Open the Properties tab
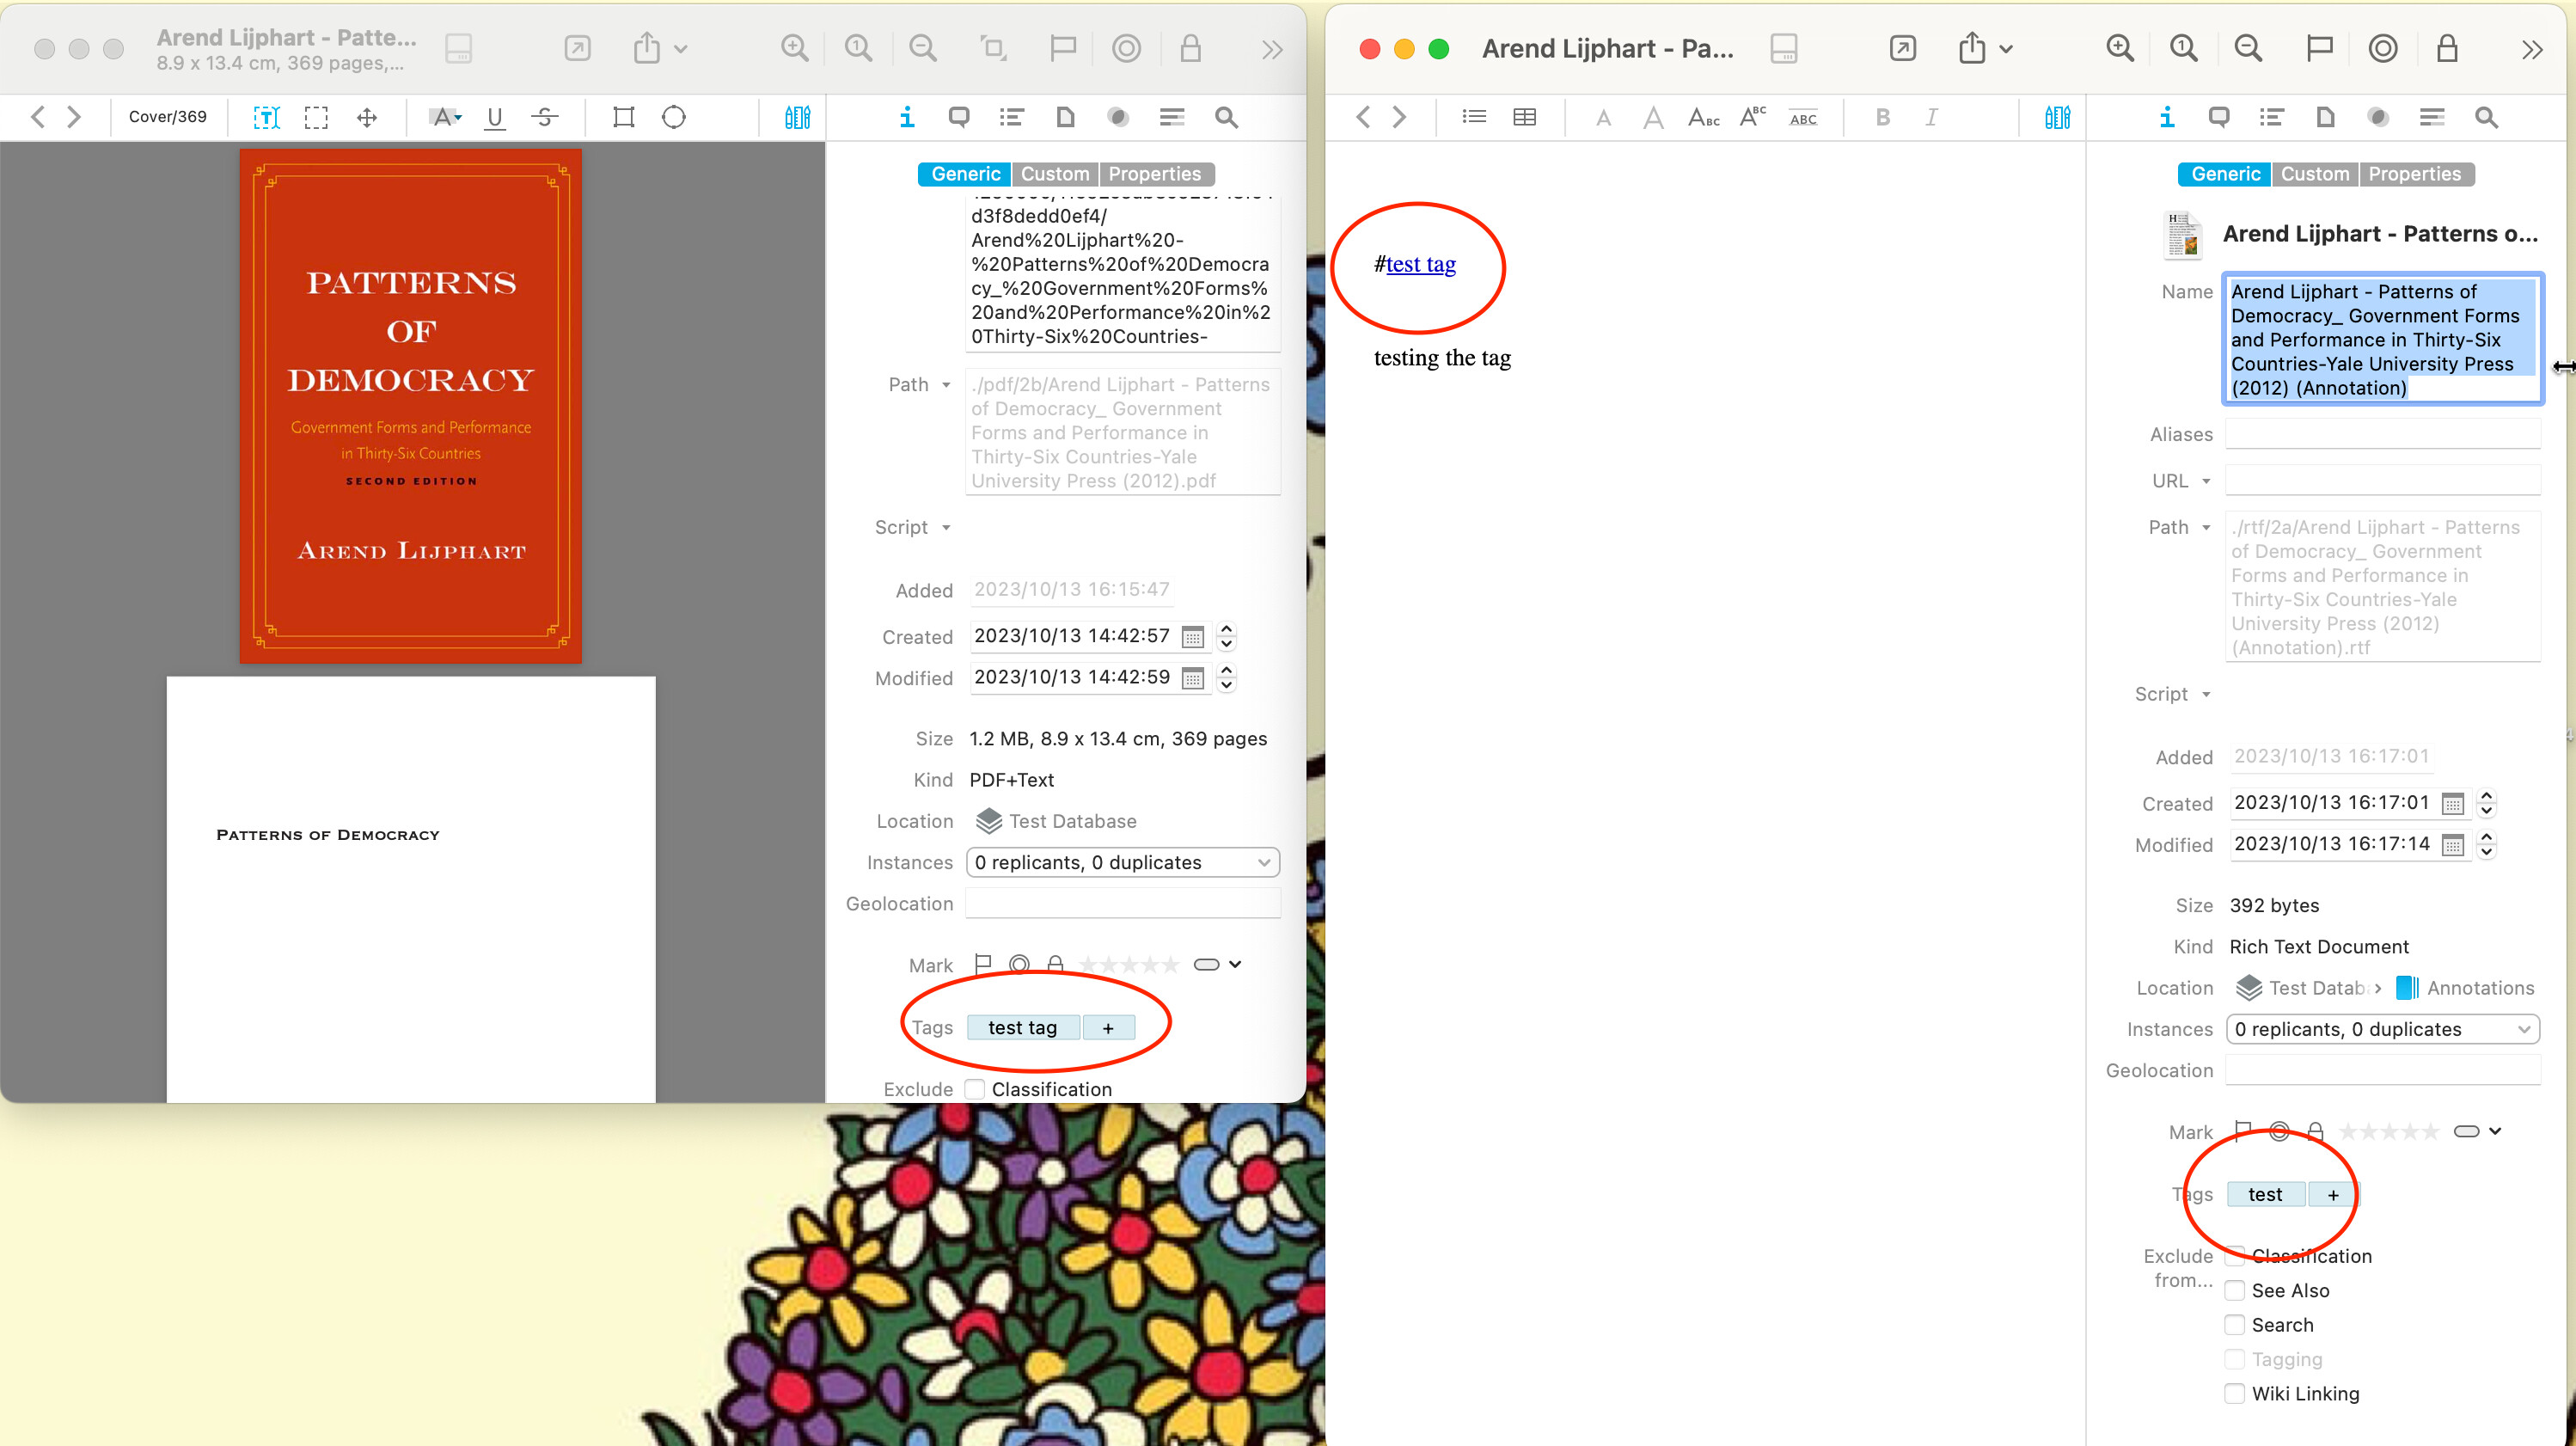Image resolution: width=2576 pixels, height=1446 pixels. click(1155, 173)
